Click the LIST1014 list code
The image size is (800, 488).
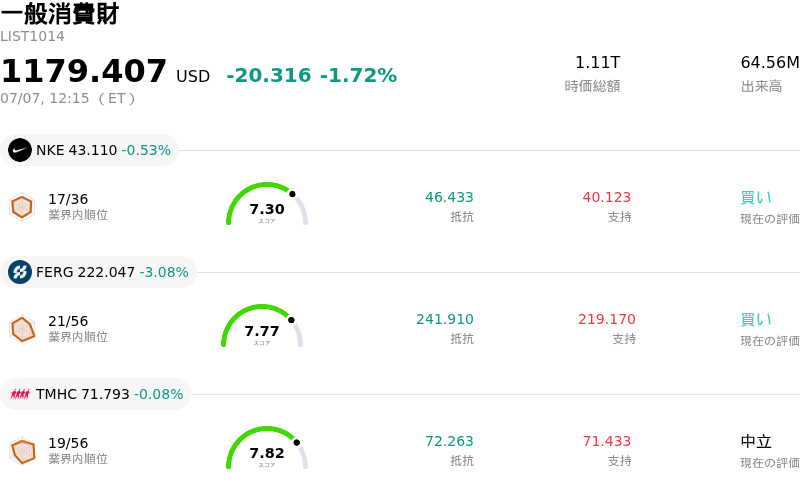tap(32, 36)
